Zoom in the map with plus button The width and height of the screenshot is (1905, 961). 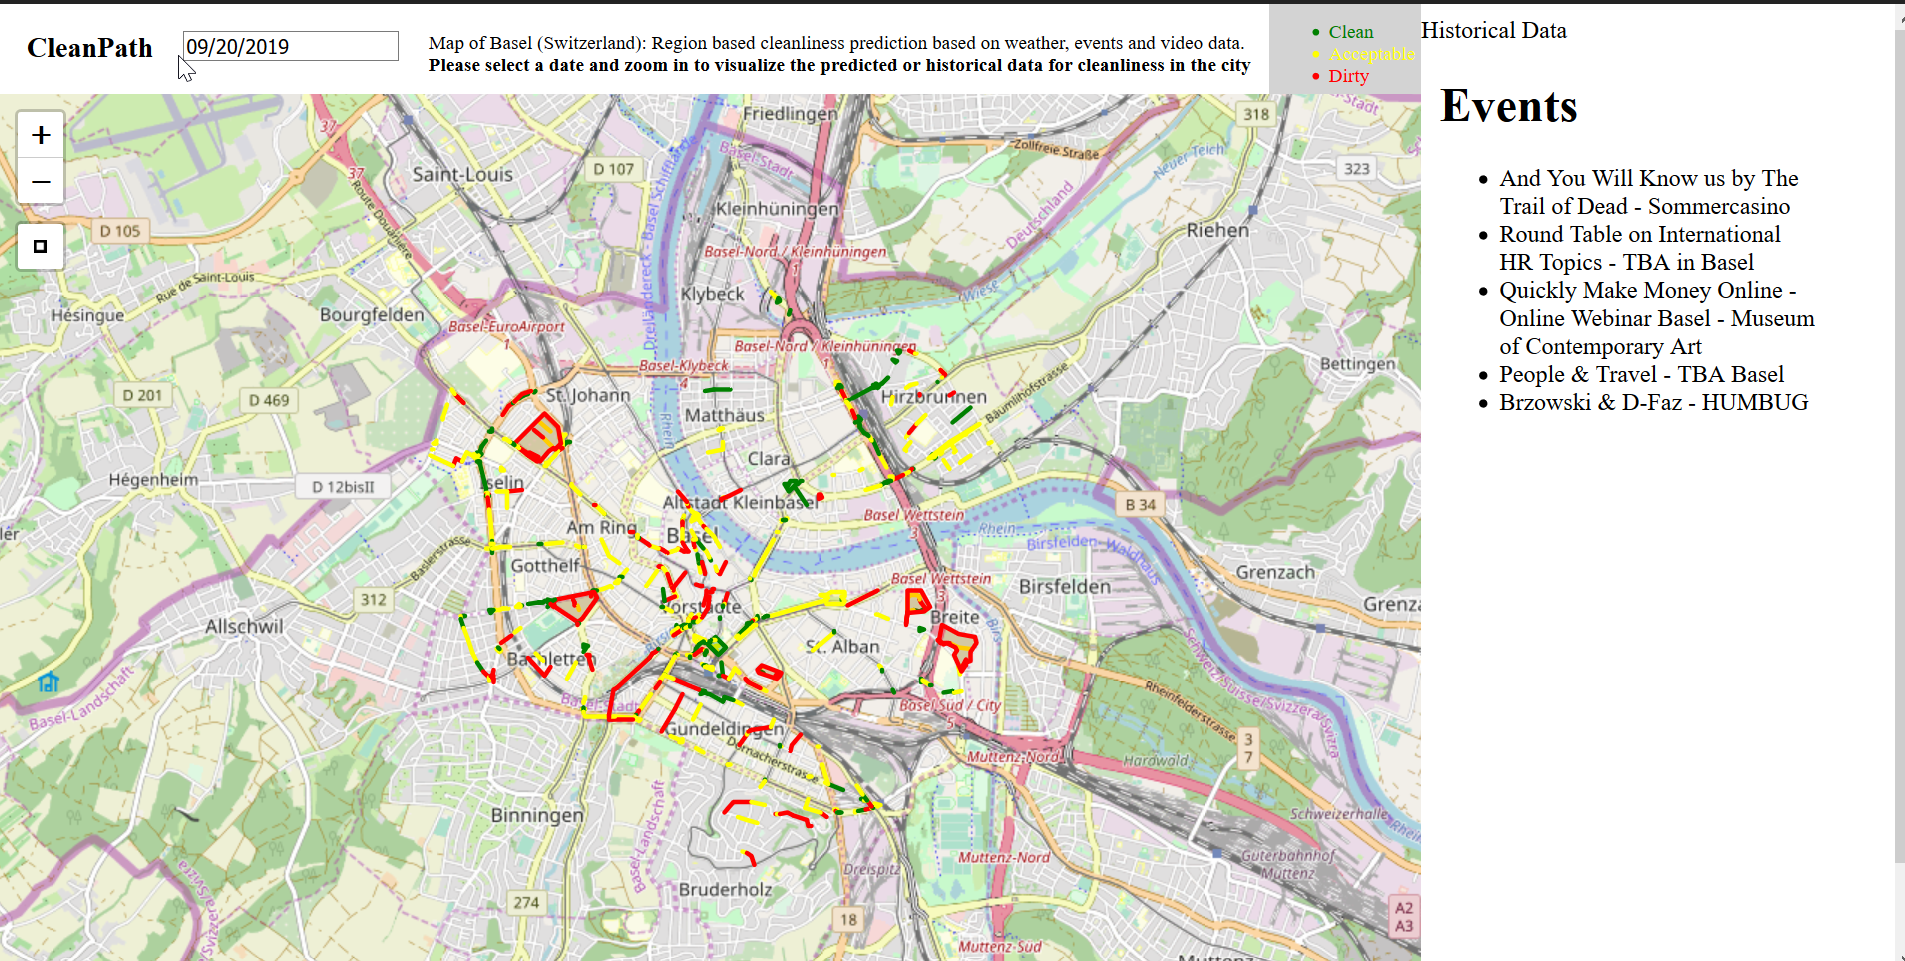point(41,135)
